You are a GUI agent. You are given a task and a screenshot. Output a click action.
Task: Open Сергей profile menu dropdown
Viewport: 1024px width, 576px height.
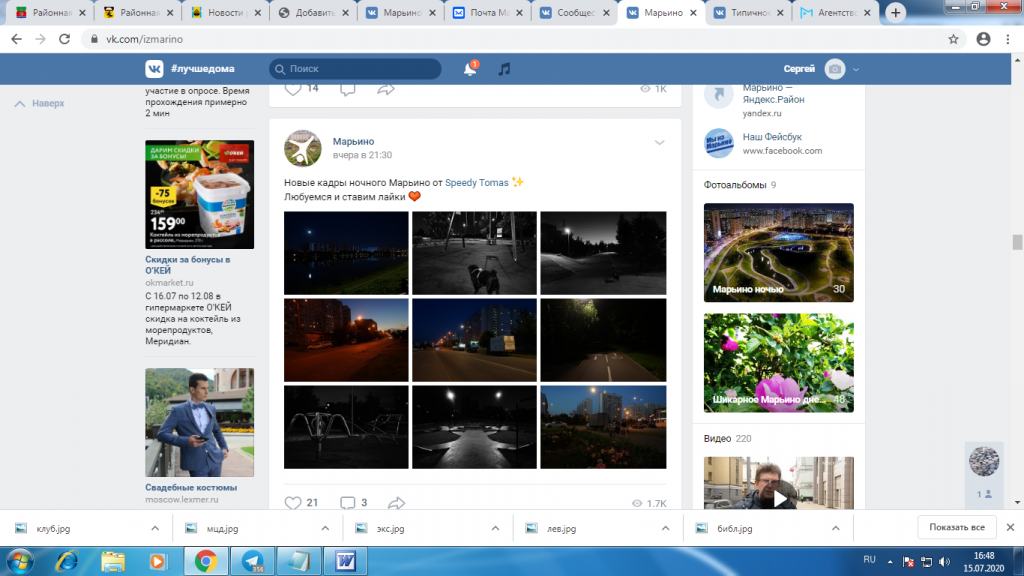(856, 69)
